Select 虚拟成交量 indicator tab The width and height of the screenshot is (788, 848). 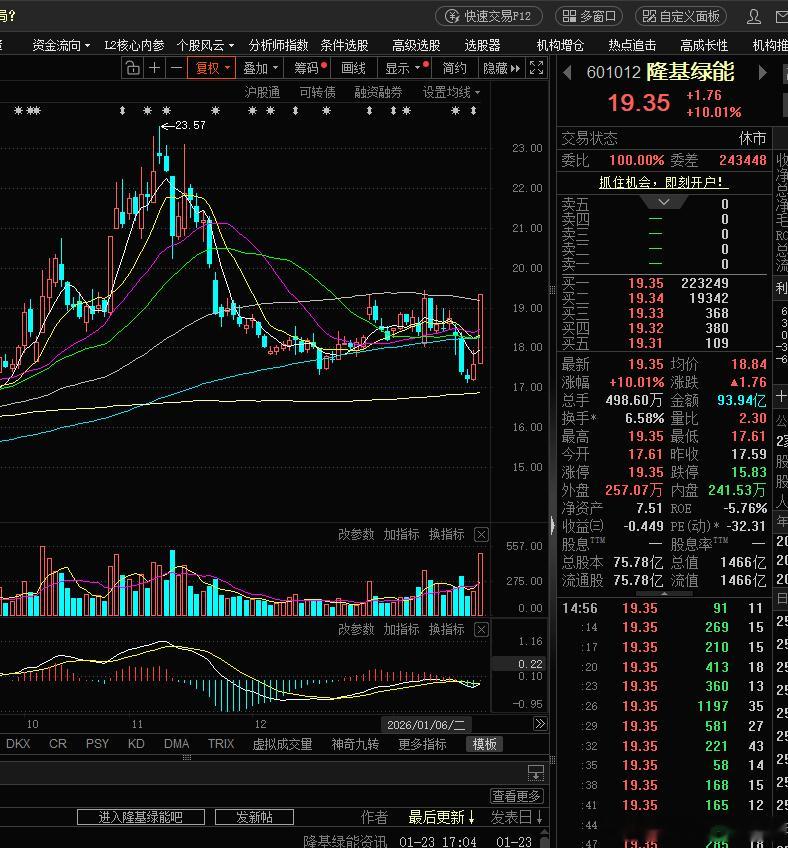coord(282,744)
